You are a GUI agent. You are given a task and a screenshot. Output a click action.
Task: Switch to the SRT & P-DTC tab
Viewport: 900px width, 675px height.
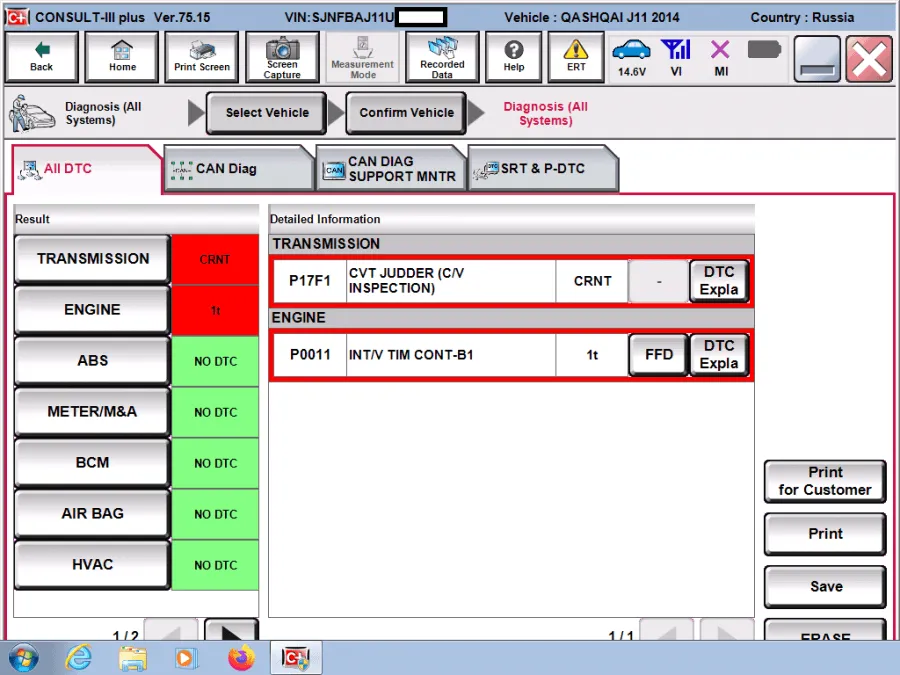coord(543,169)
